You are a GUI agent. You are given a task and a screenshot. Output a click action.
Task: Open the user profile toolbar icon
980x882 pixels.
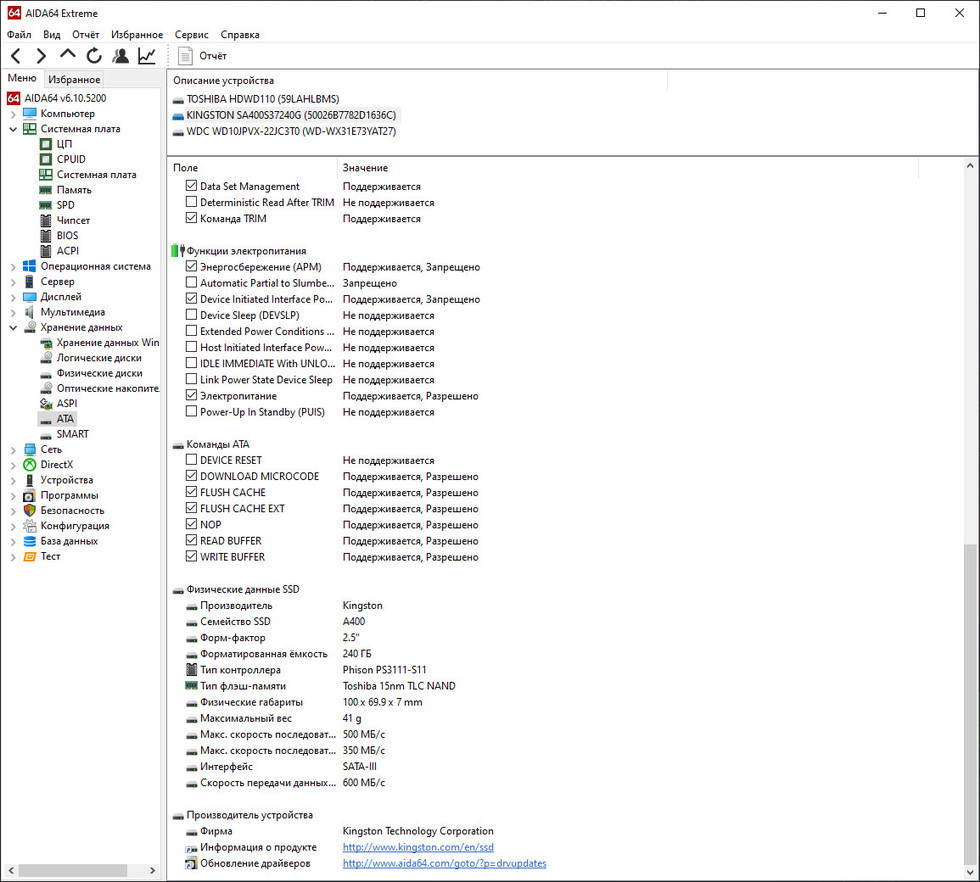coord(121,56)
